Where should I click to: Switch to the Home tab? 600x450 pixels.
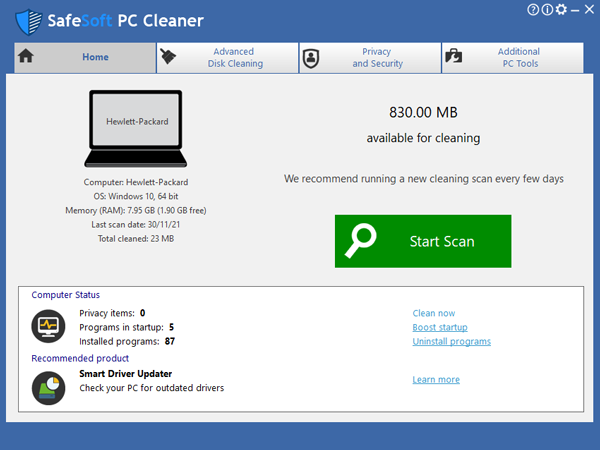coord(85,57)
